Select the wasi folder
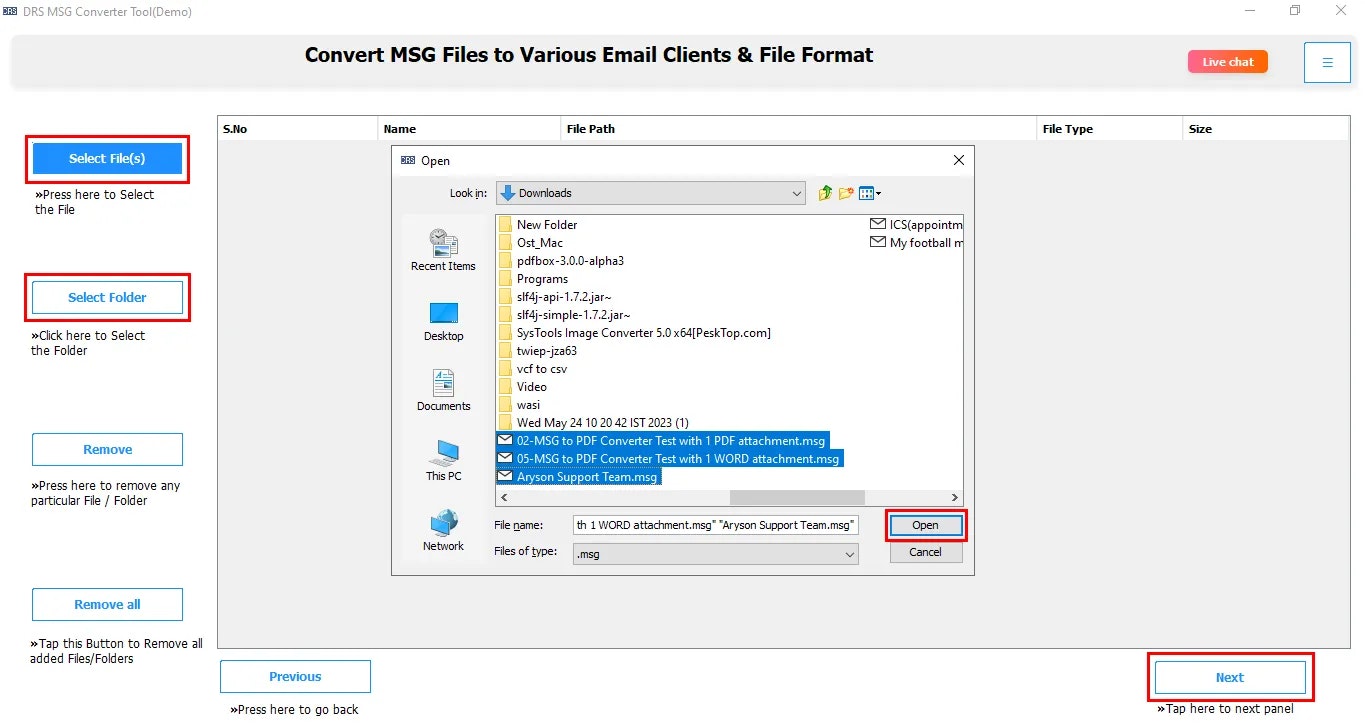Image resolution: width=1365 pixels, height=727 pixels. (x=520, y=405)
